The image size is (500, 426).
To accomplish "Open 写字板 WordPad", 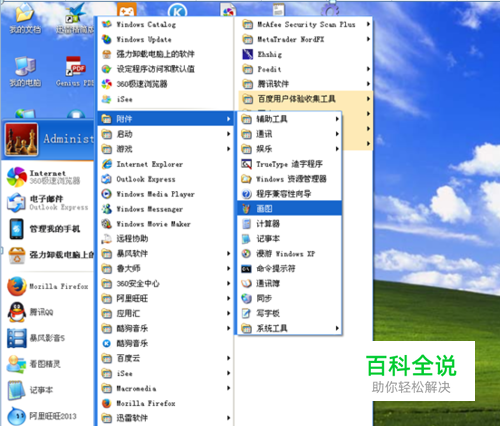I will pos(289,313).
